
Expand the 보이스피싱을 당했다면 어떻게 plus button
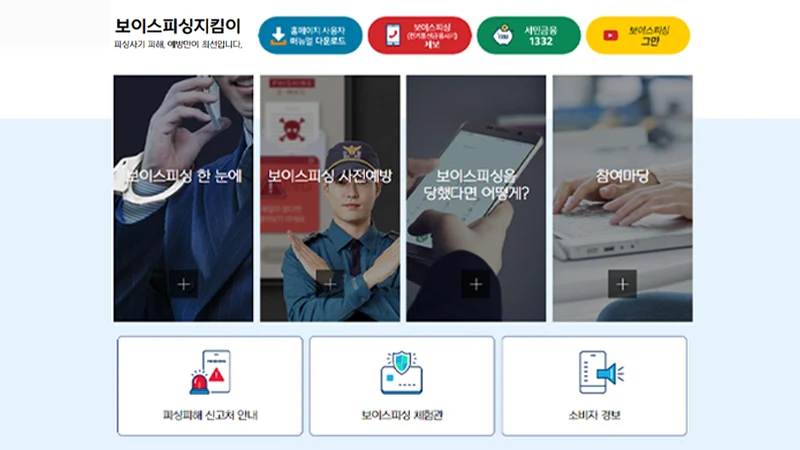476,284
